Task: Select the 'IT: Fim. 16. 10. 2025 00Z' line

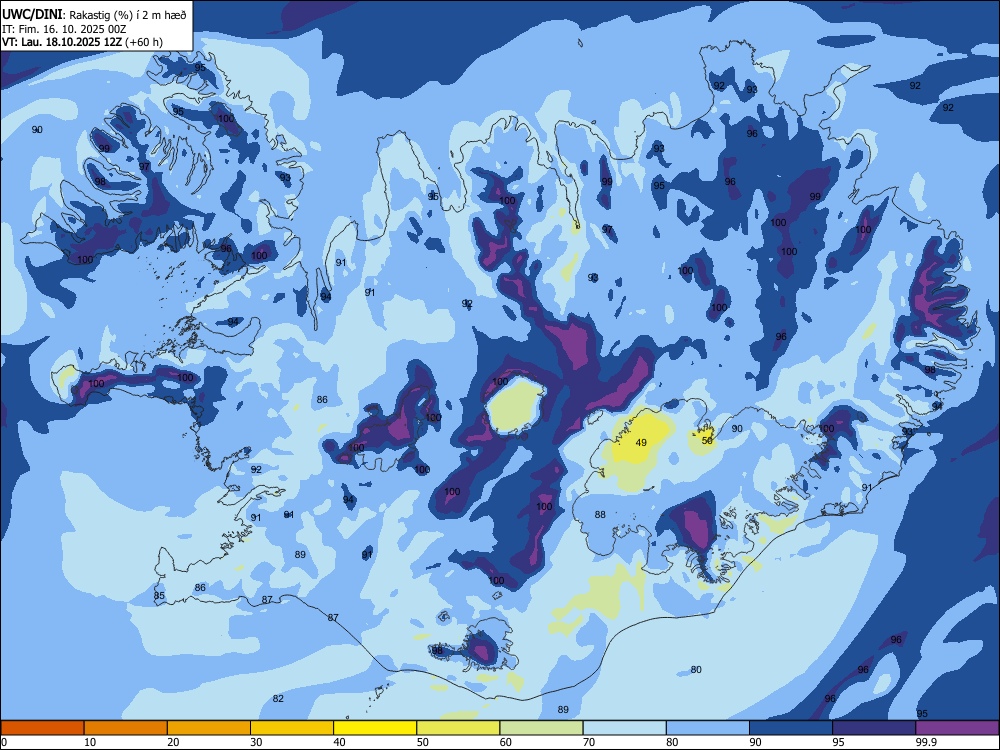Action: point(64,29)
